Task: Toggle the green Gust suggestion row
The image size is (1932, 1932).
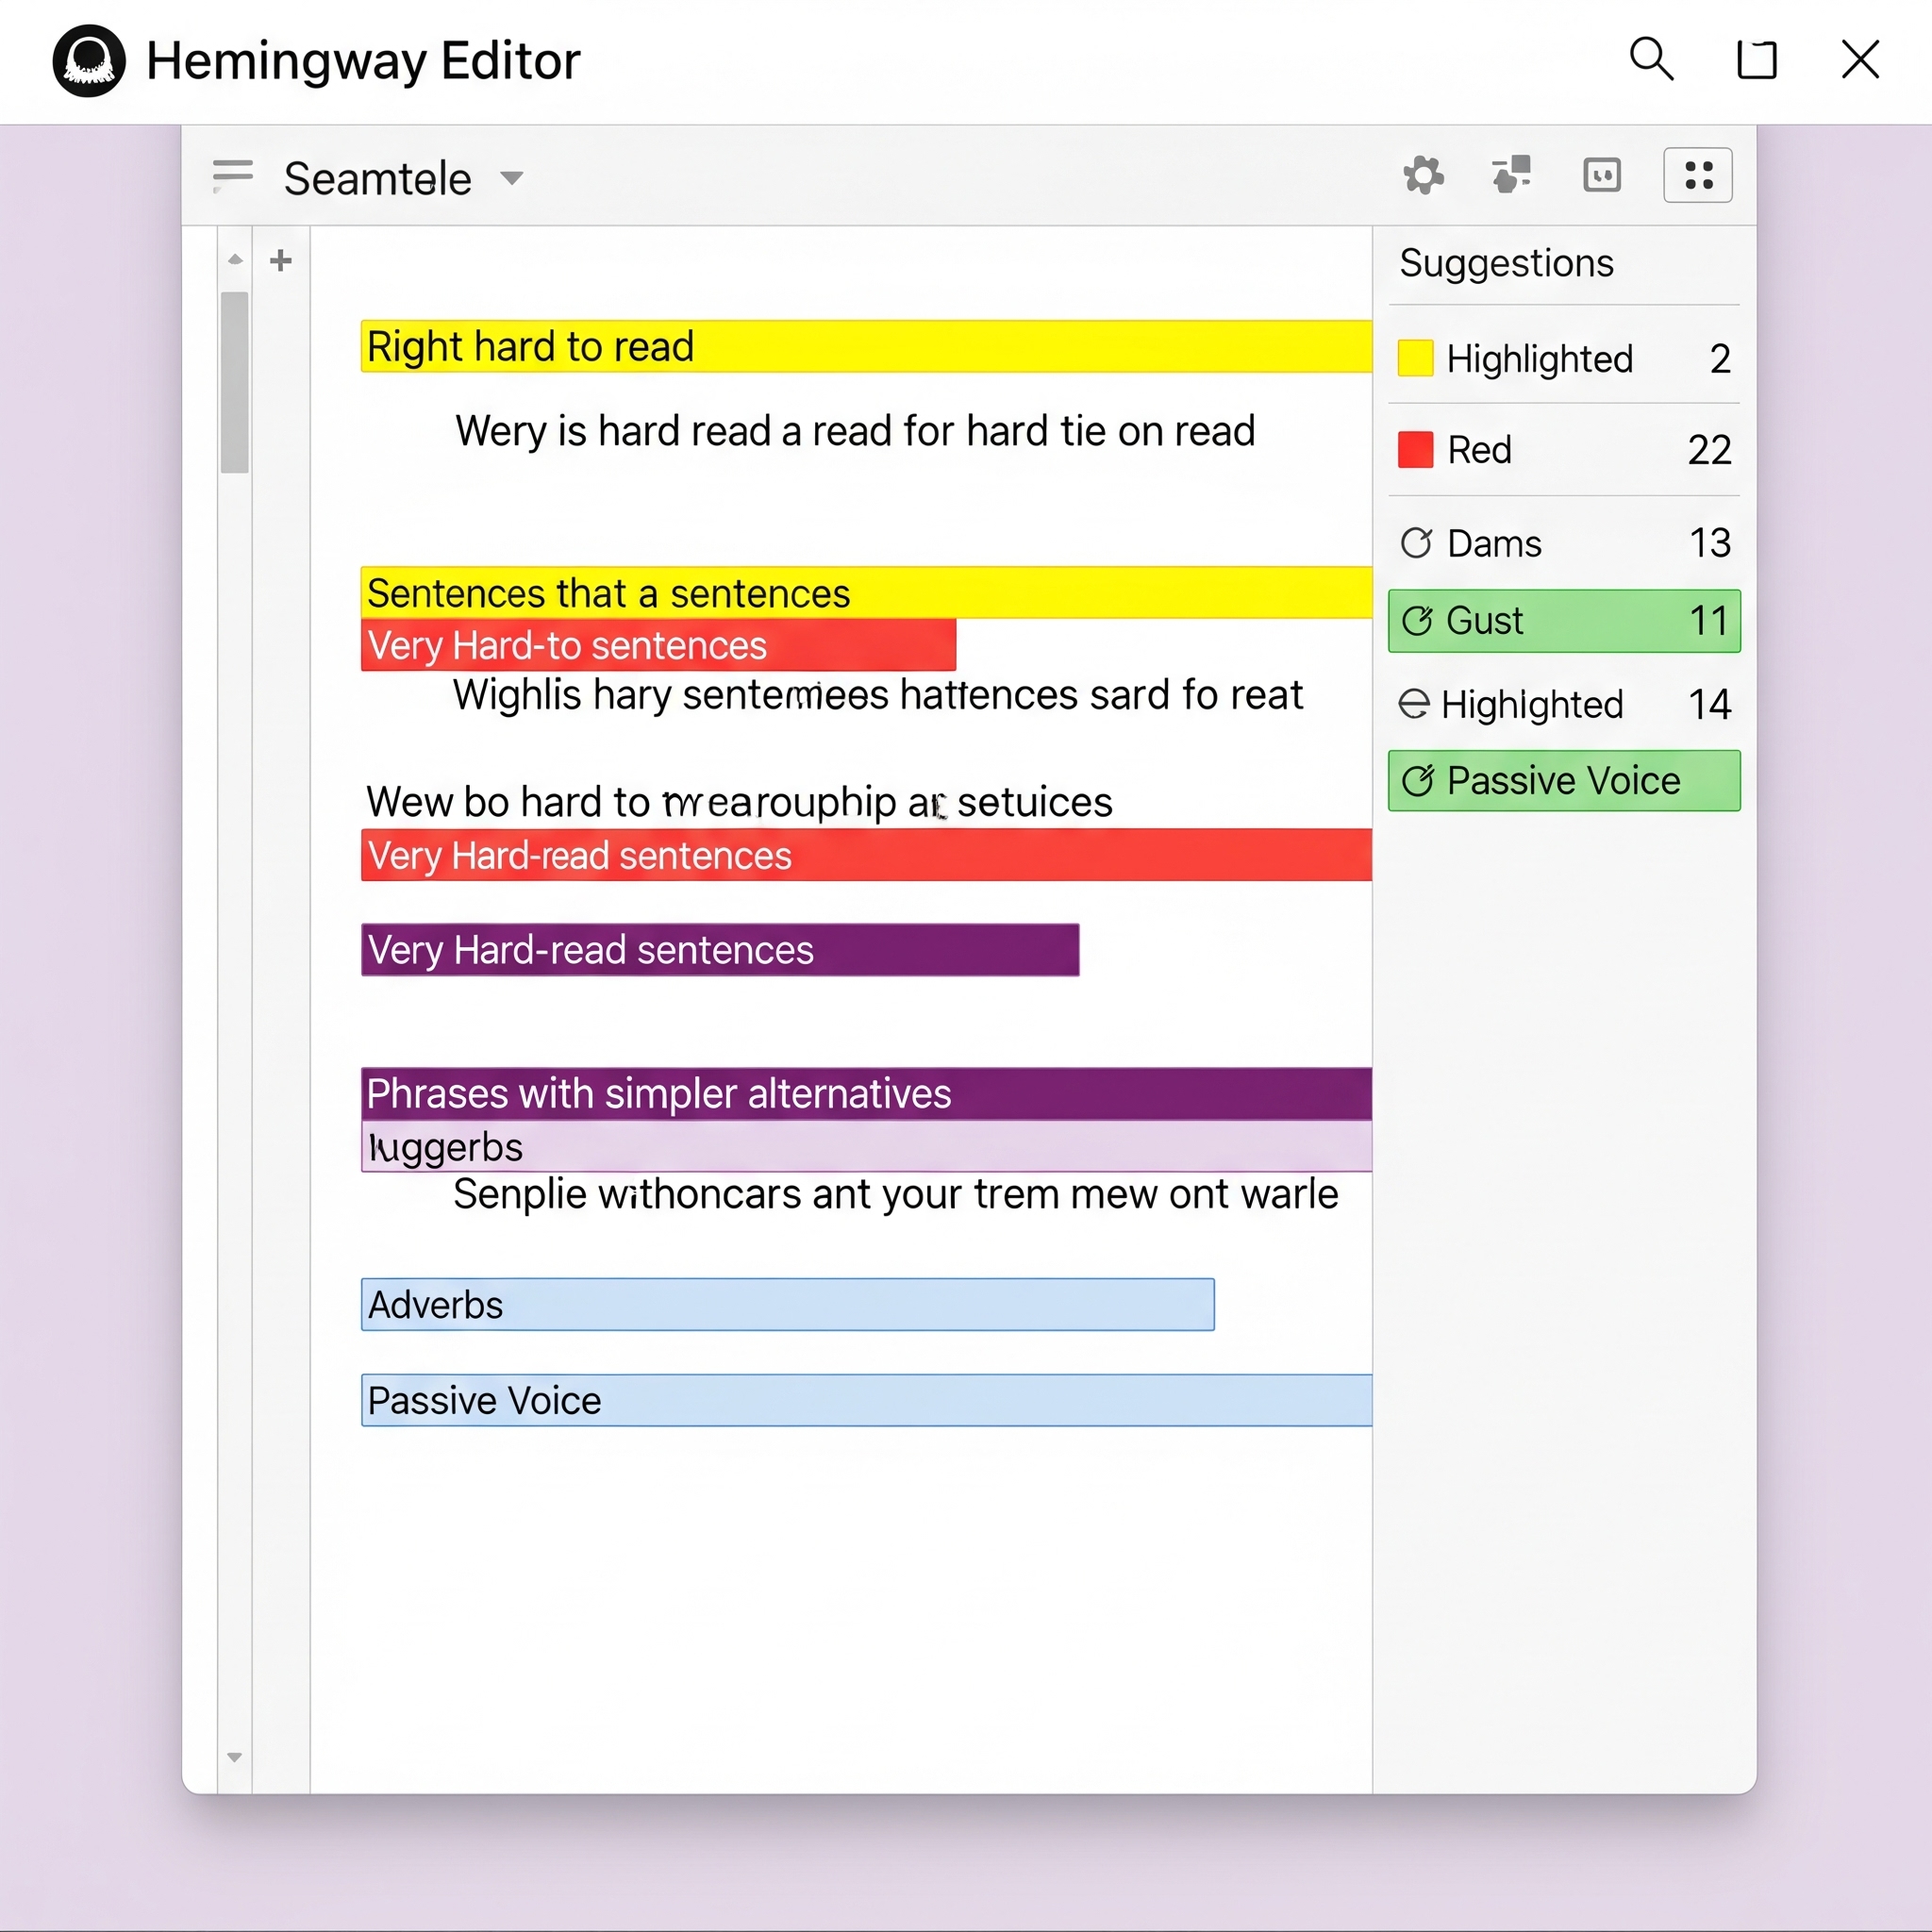Action: [1563, 621]
